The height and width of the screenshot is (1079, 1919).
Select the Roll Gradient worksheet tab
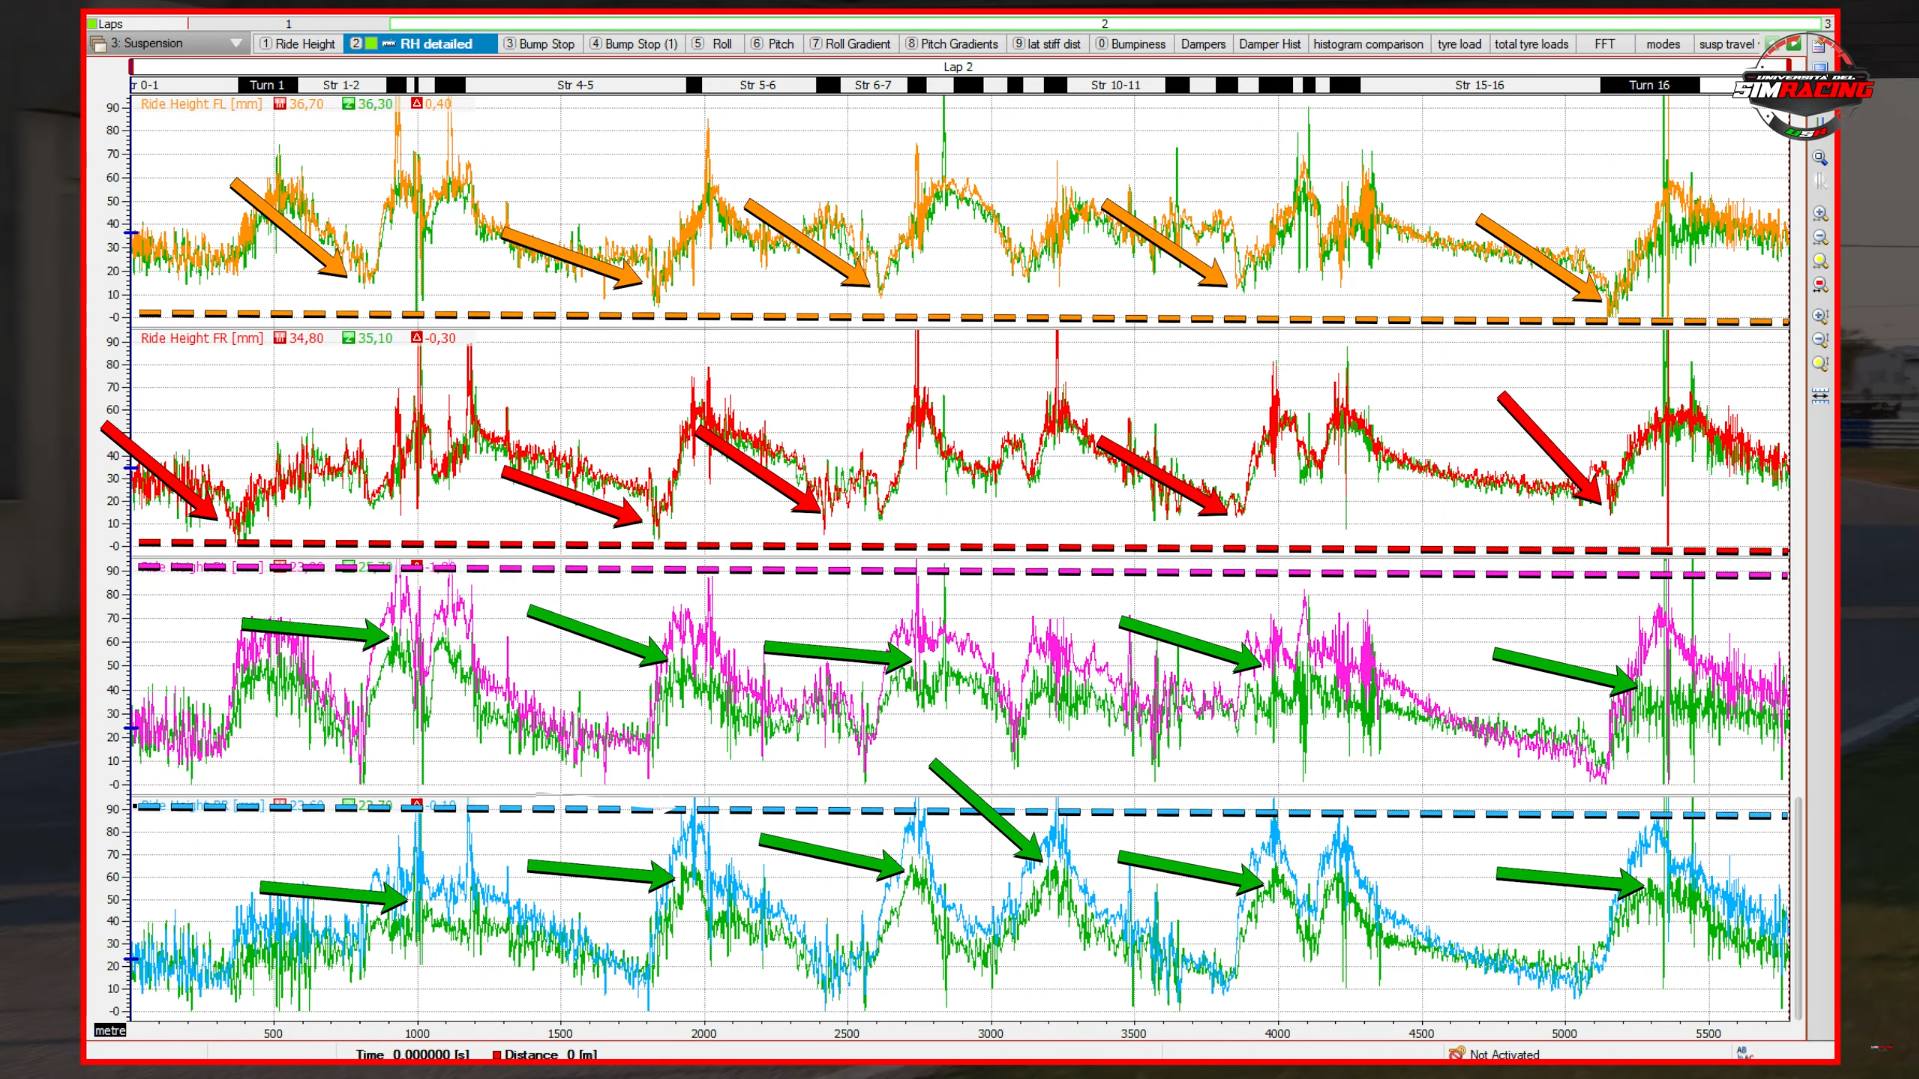pos(849,44)
